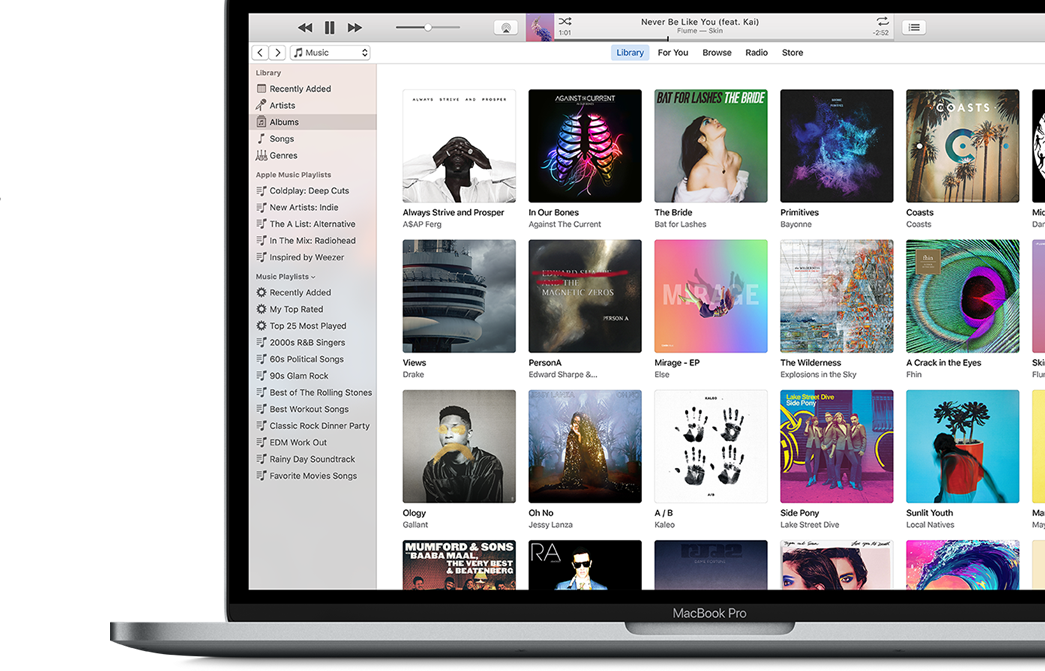Click the now playing album artwork thumbnail
This screenshot has height=671, width=1045.
coord(540,27)
